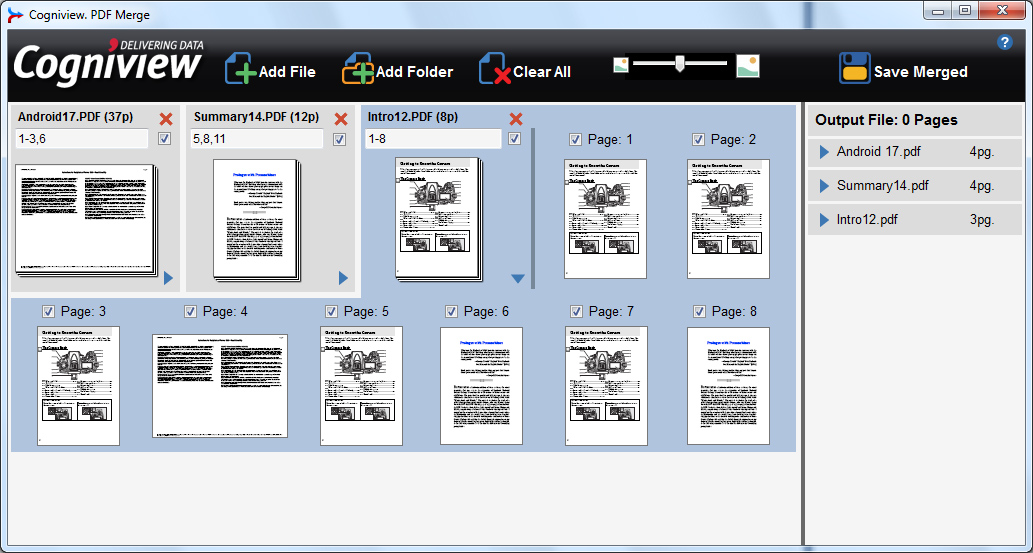The width and height of the screenshot is (1033, 553).
Task: Click the 4pg. count beside Android 17.pdf
Action: [982, 152]
